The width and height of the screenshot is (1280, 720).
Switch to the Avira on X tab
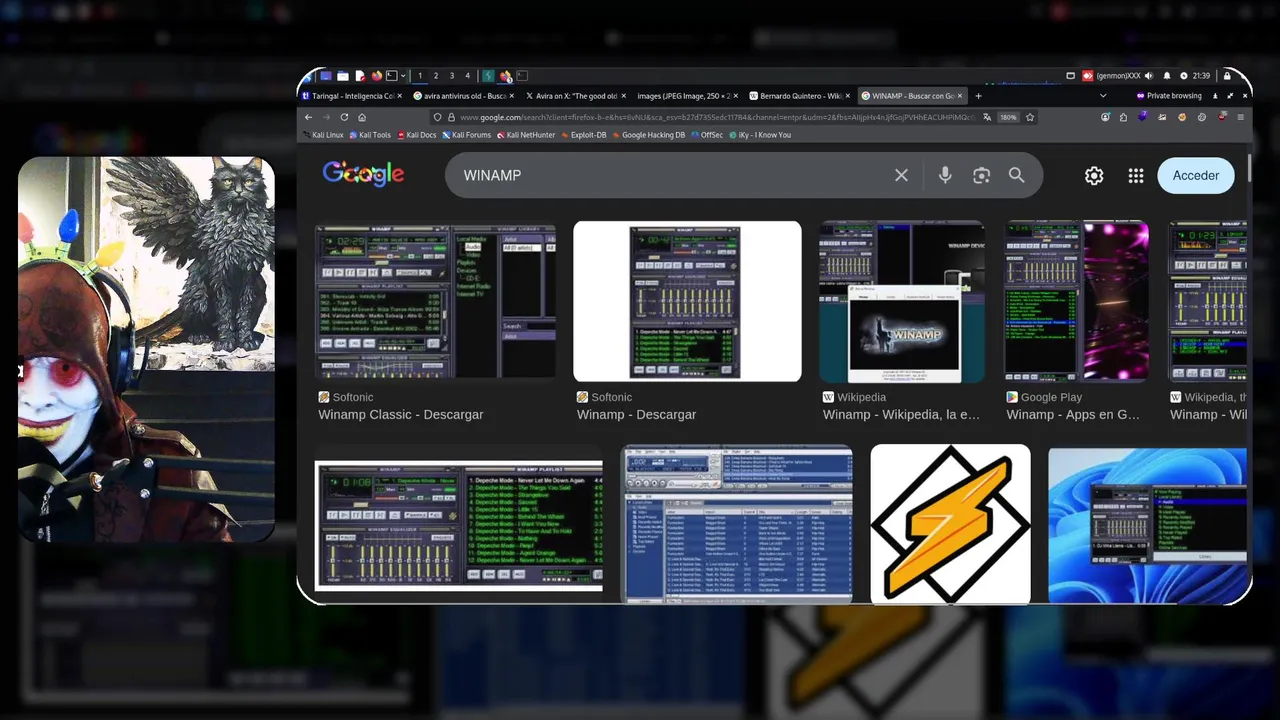point(578,96)
